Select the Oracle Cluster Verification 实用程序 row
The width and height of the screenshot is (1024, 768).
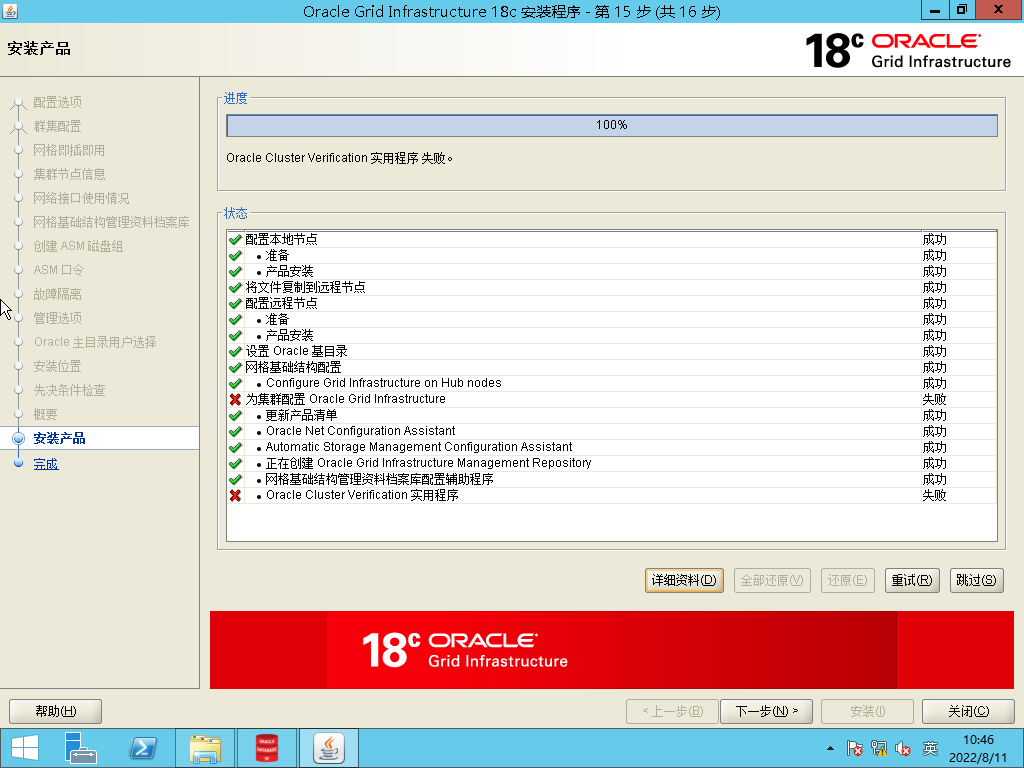click(x=611, y=496)
